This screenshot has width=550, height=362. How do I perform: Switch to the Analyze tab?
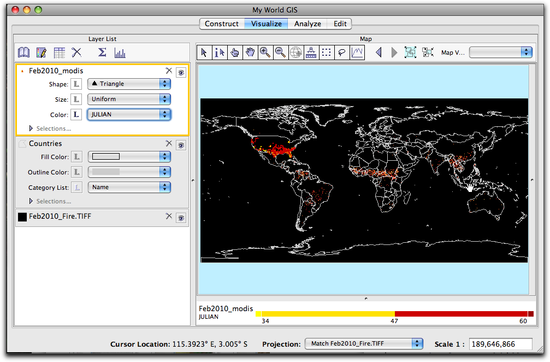(x=308, y=24)
